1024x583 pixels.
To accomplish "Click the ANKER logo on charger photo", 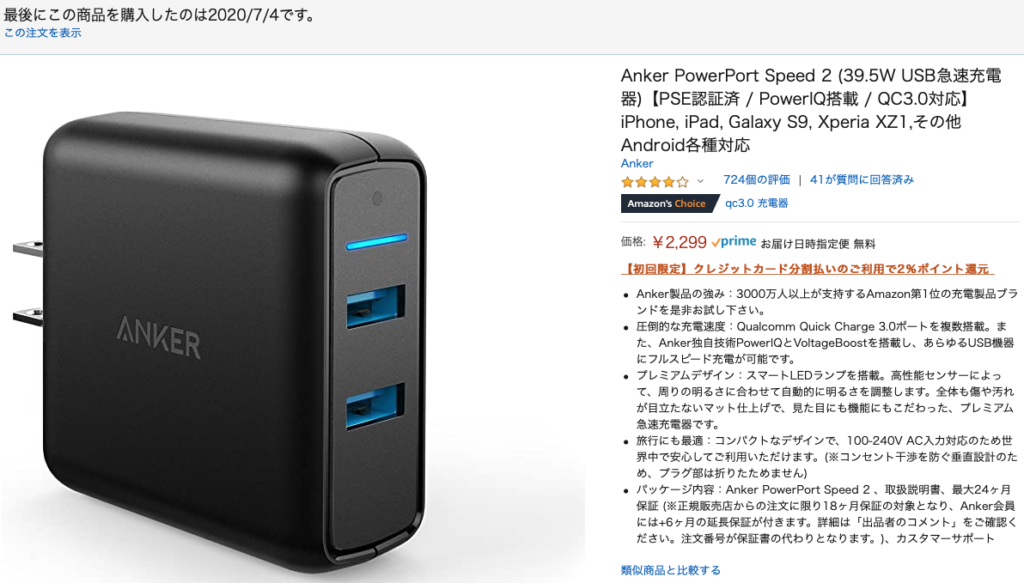I will coord(159,338).
